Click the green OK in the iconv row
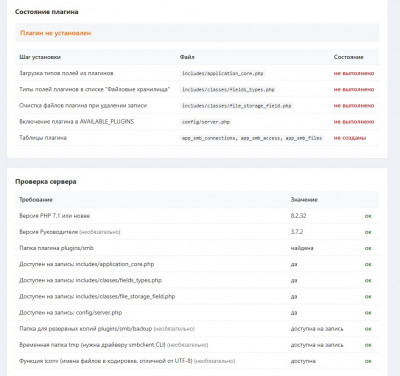 (x=368, y=361)
